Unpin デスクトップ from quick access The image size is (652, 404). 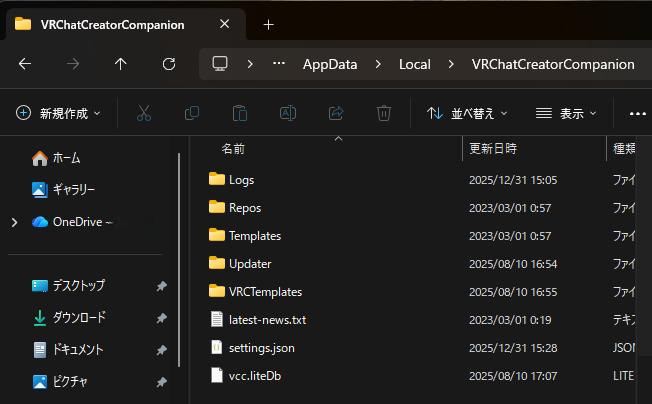[x=161, y=286]
